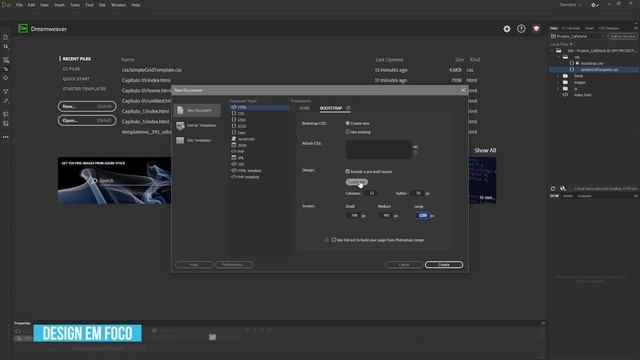Open the Site menu
Screen dimensions: 640x360
point(102,5)
